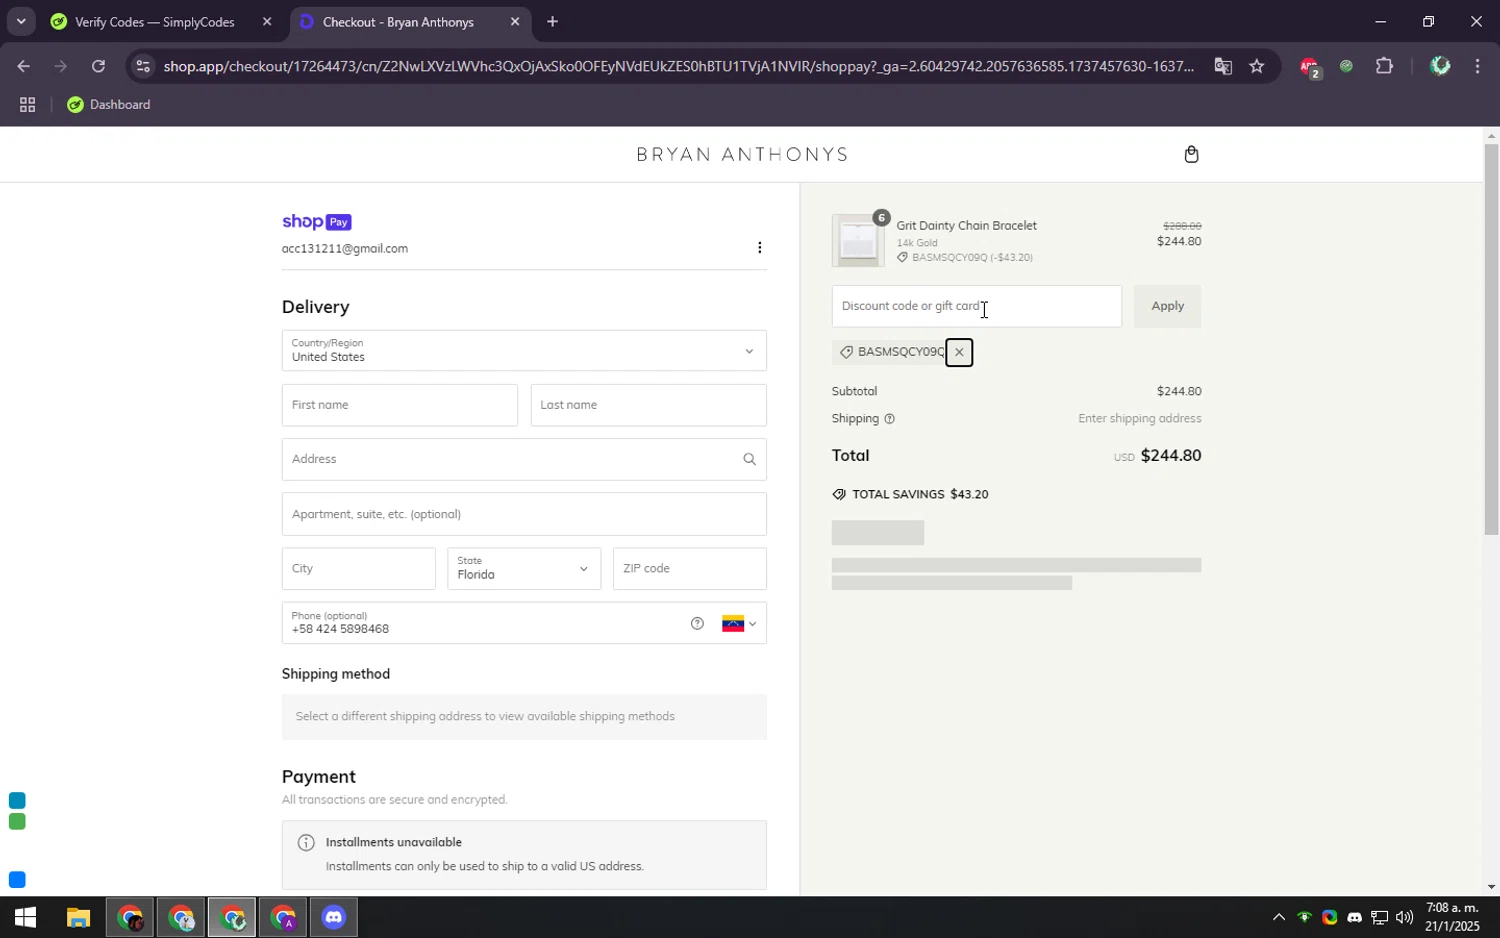The image size is (1500, 938).
Task: Click the Bryan Anthonys store logo
Action: (x=742, y=154)
